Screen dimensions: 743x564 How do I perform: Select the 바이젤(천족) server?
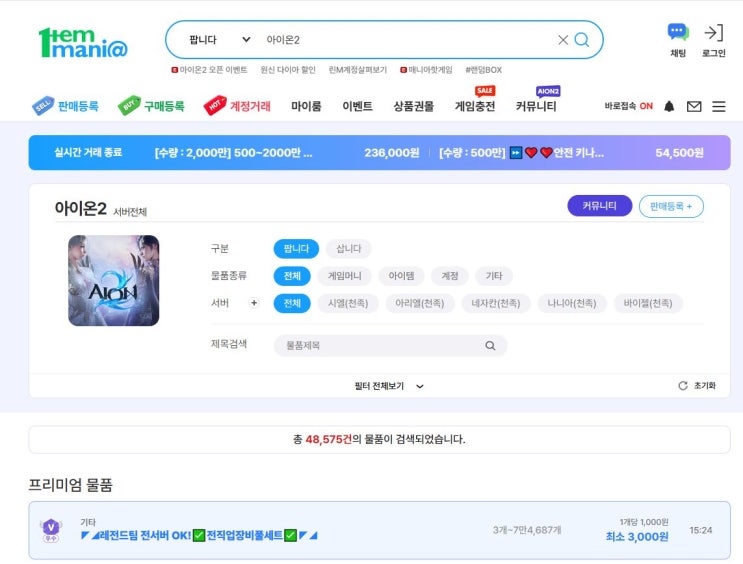pos(648,303)
